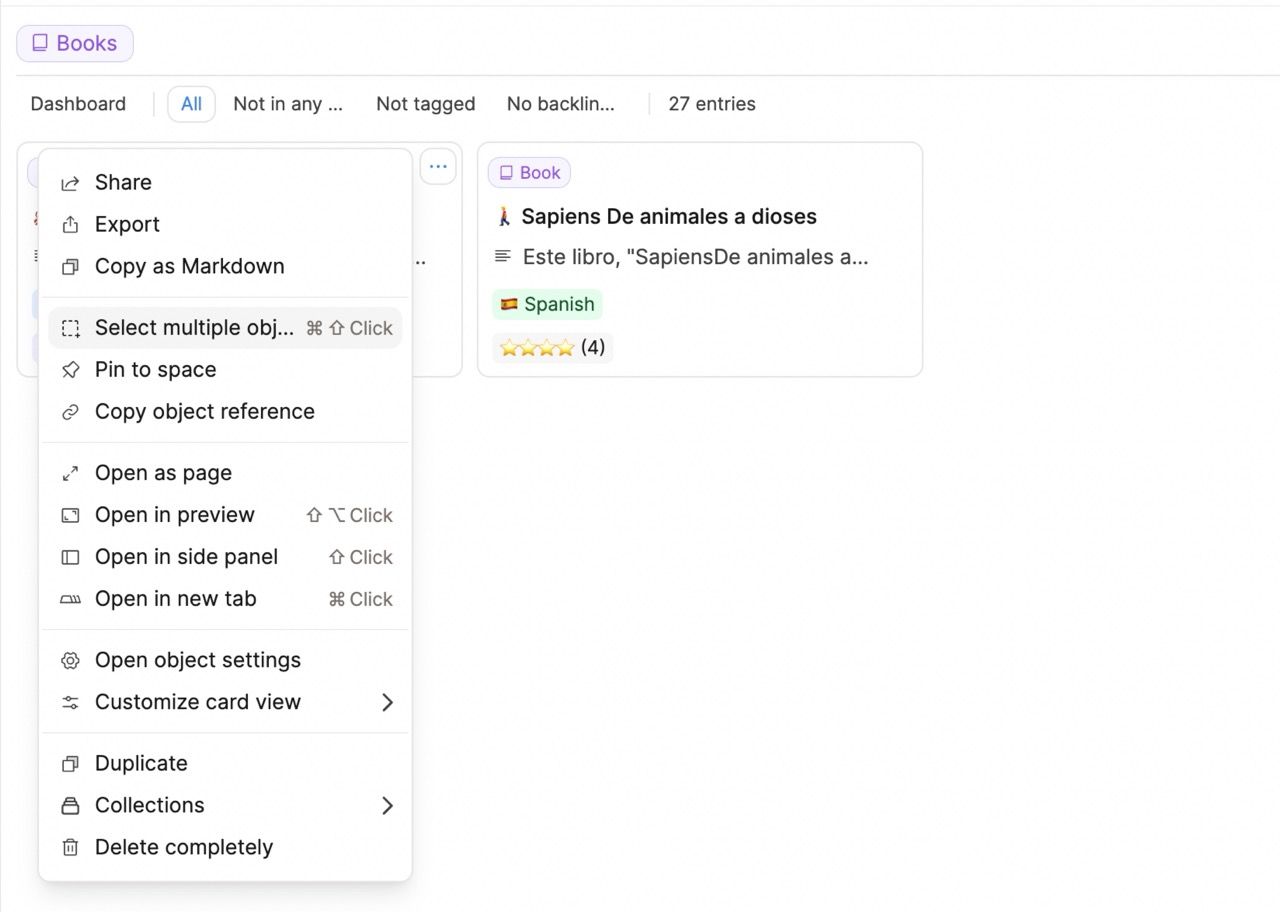Click the Books type tag
The width and height of the screenshot is (1280, 912).
coord(75,44)
